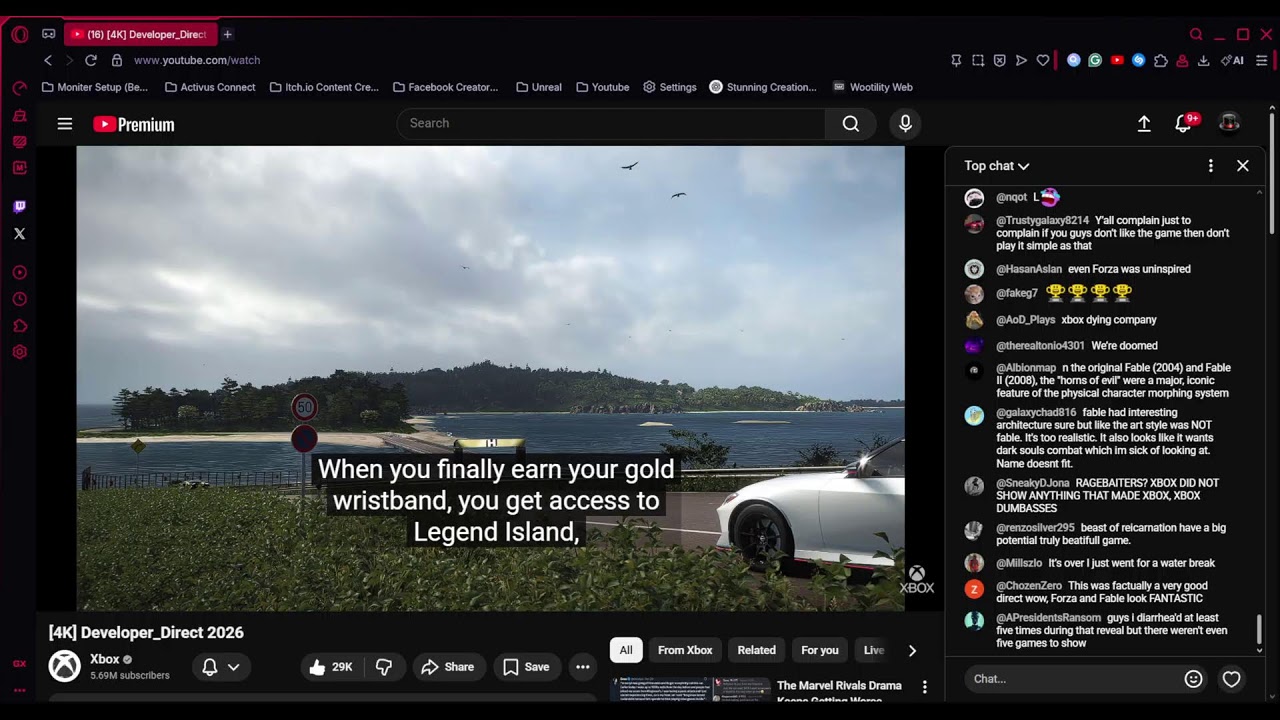Viewport: 1280px width, 720px height.
Task: Open GX Control speedometer icon in sidebar
Action: point(19,88)
